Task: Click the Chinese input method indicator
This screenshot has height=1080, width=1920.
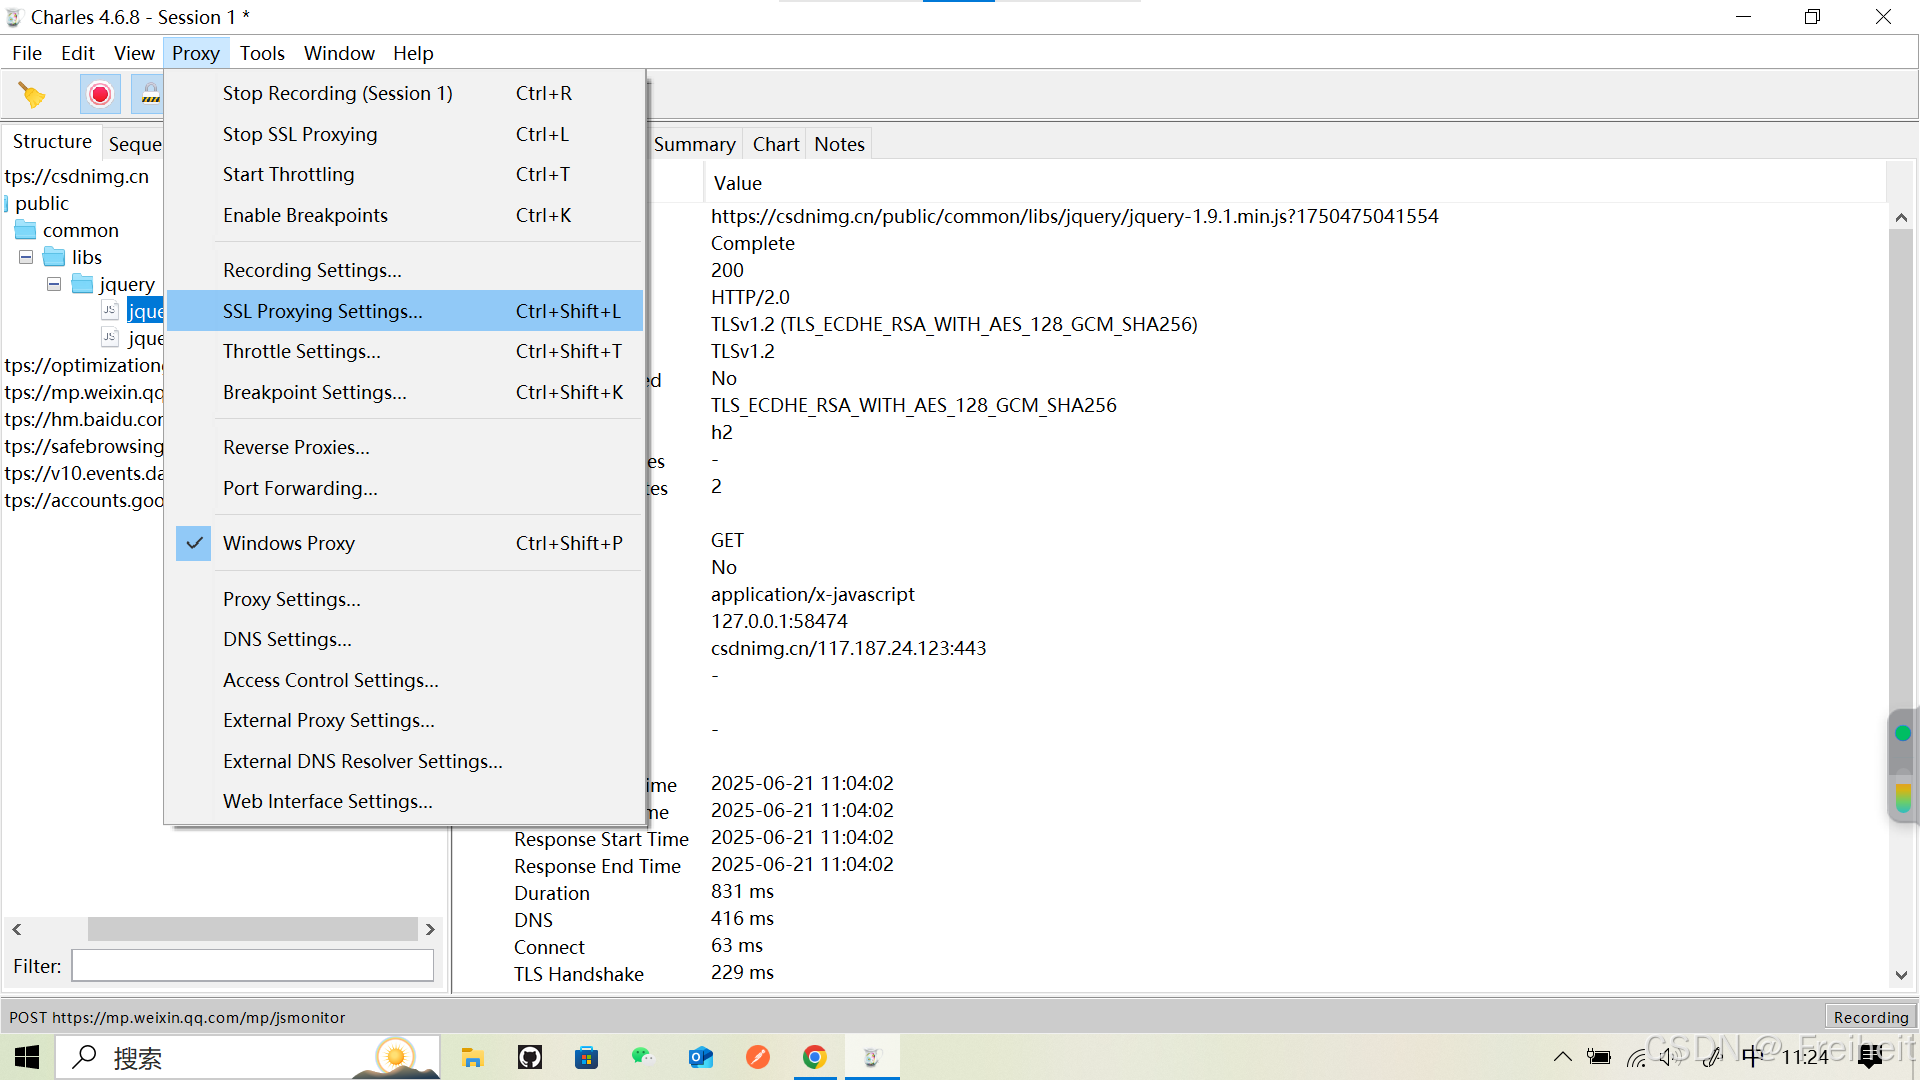Action: (x=1752, y=1057)
